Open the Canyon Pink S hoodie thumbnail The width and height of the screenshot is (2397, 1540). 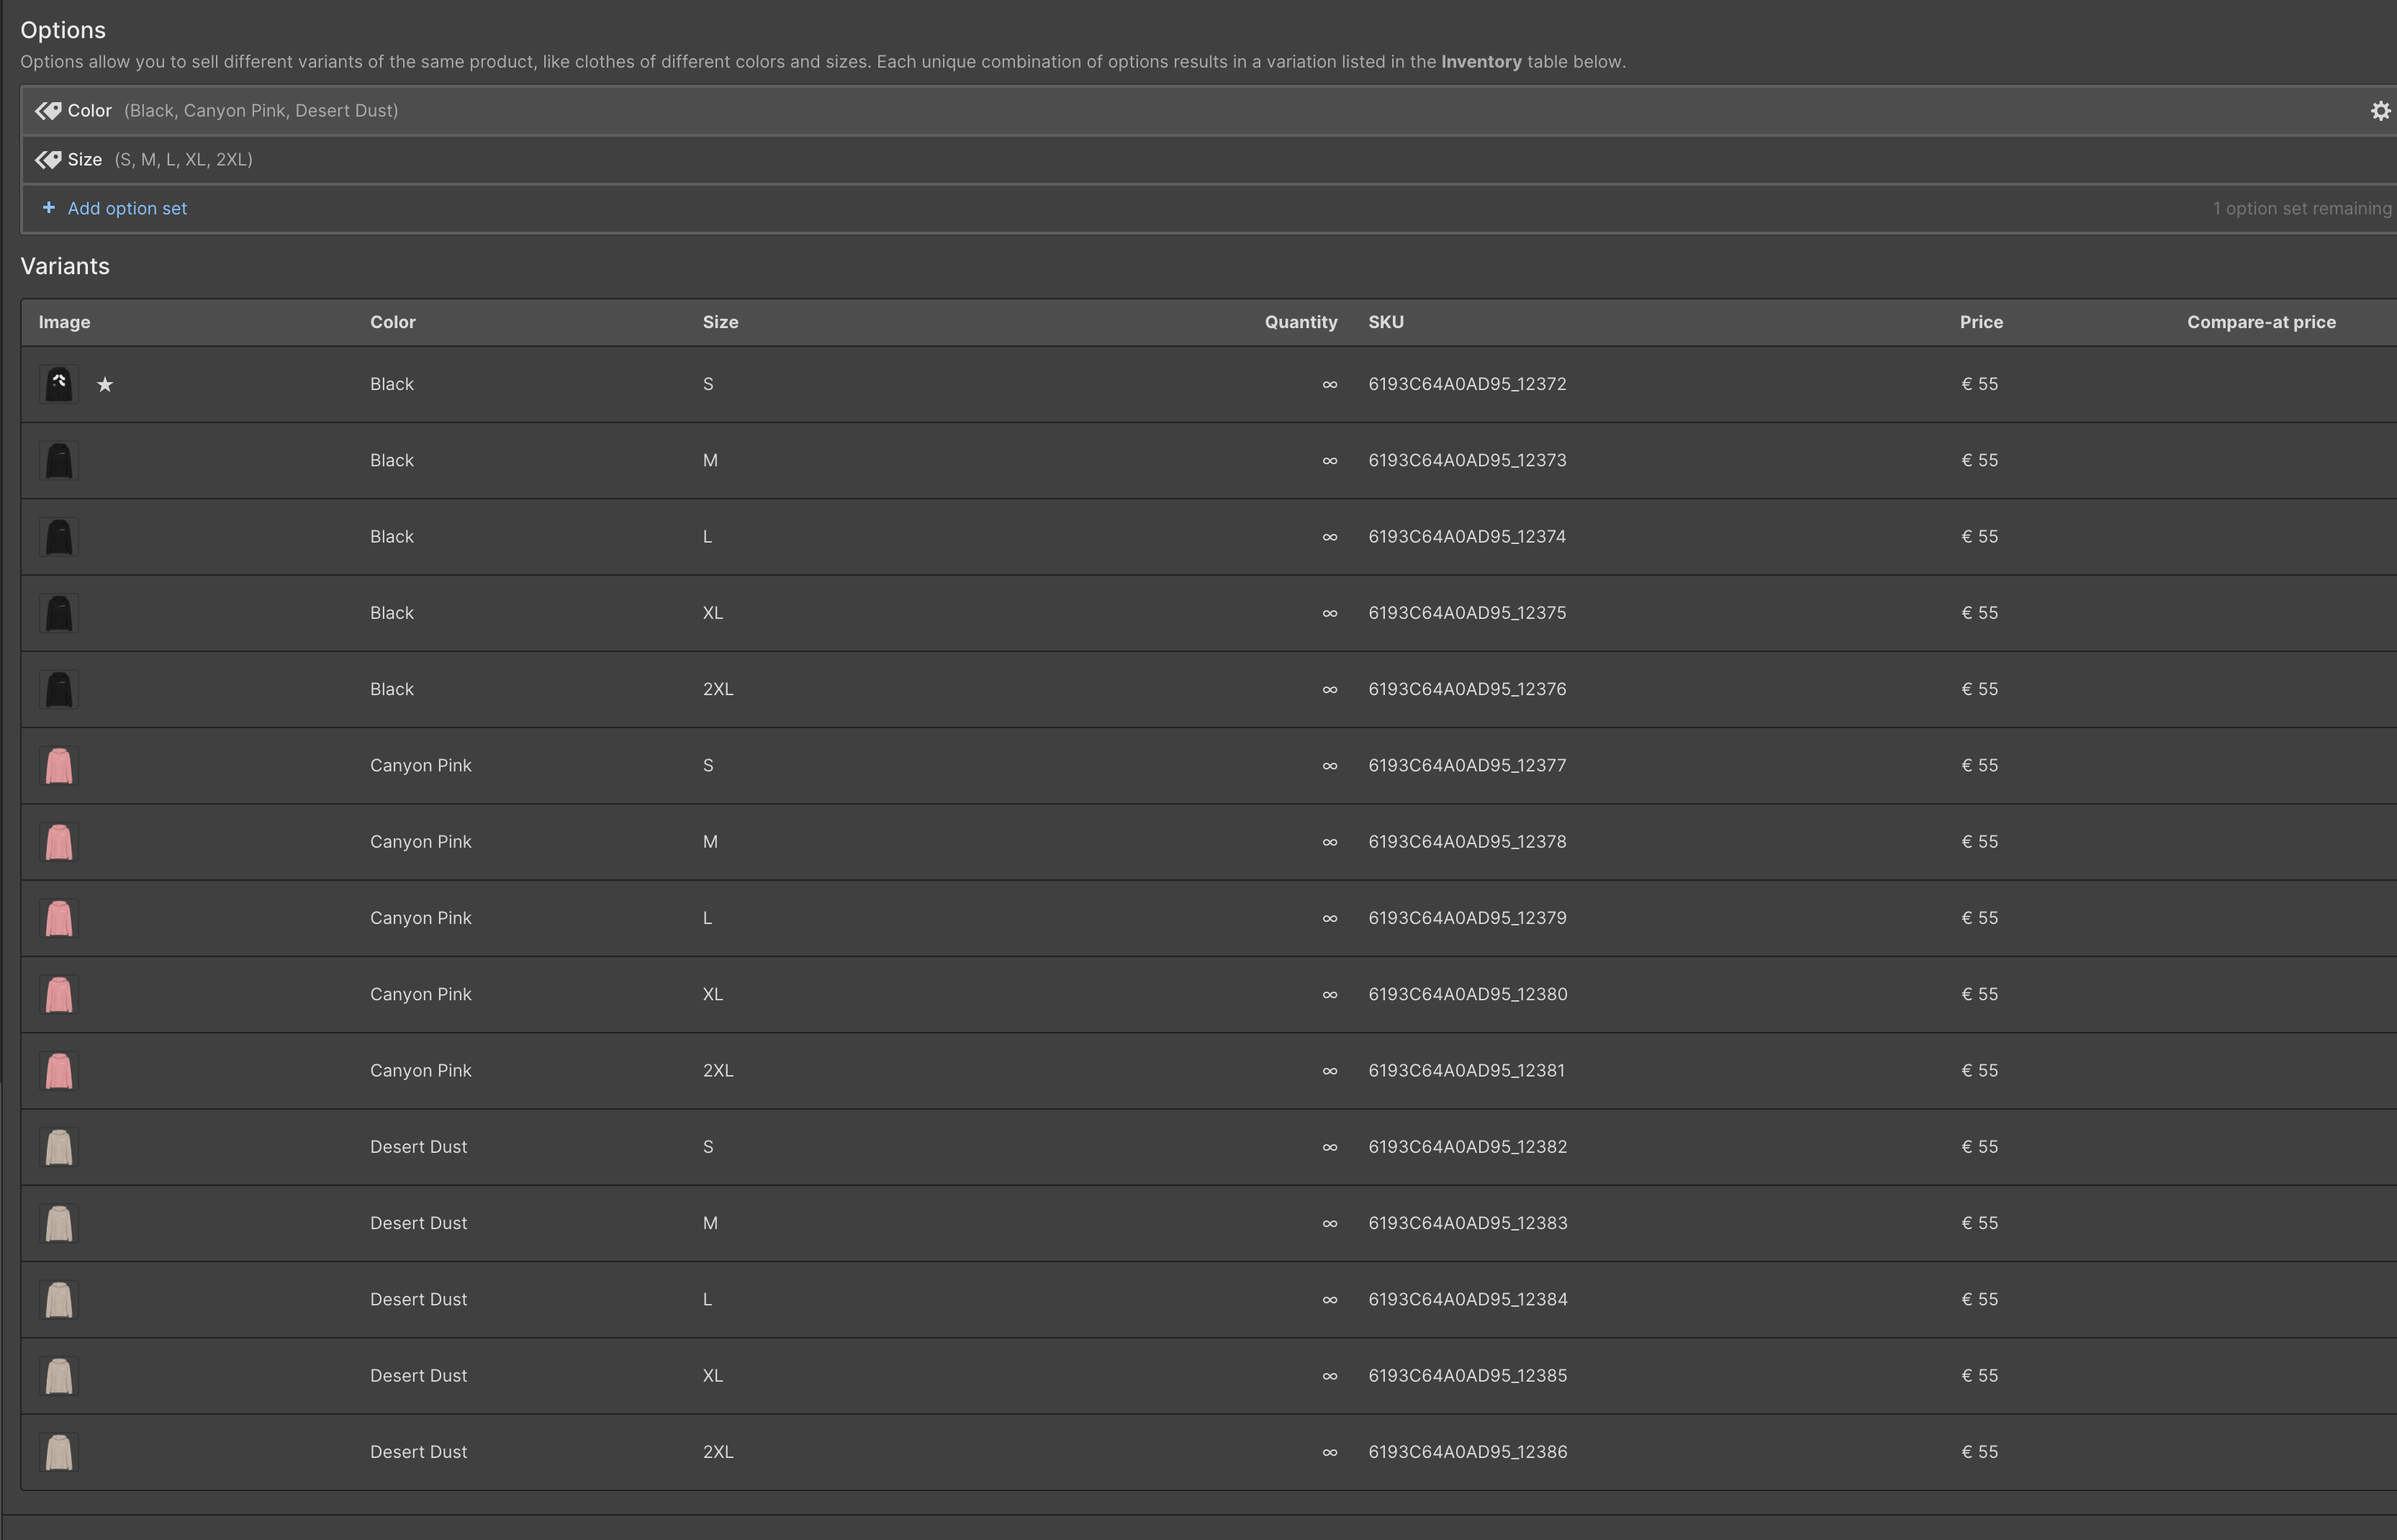pyautogui.click(x=59, y=766)
